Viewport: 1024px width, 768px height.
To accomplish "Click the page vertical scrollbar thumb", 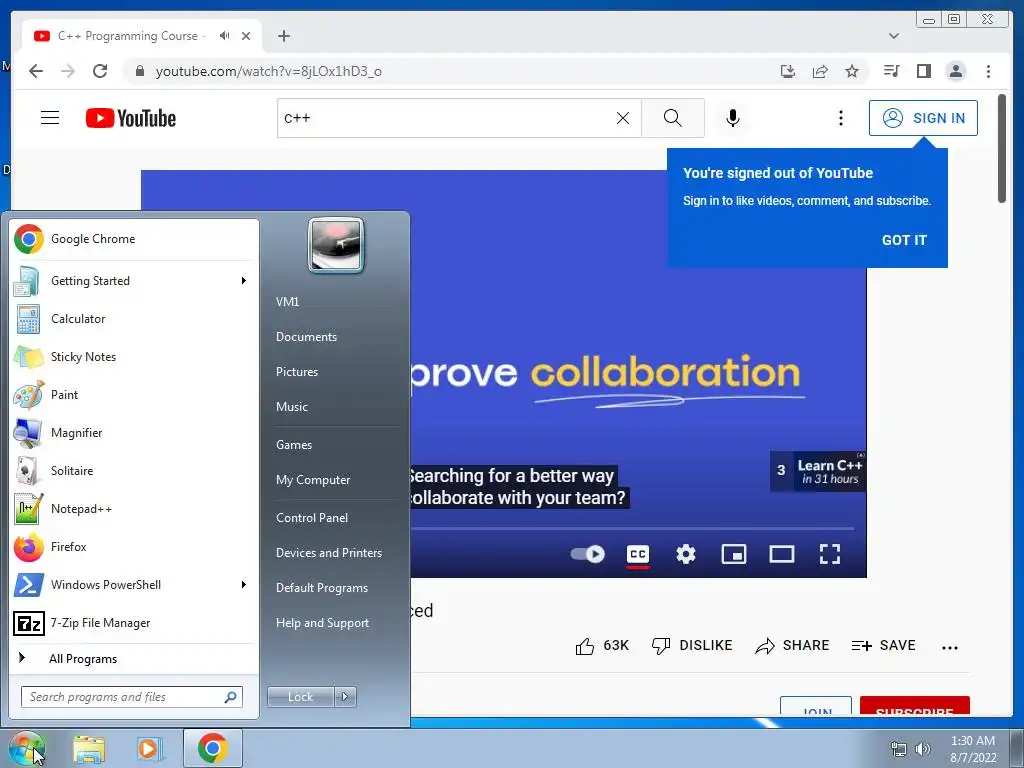I will (1002, 148).
